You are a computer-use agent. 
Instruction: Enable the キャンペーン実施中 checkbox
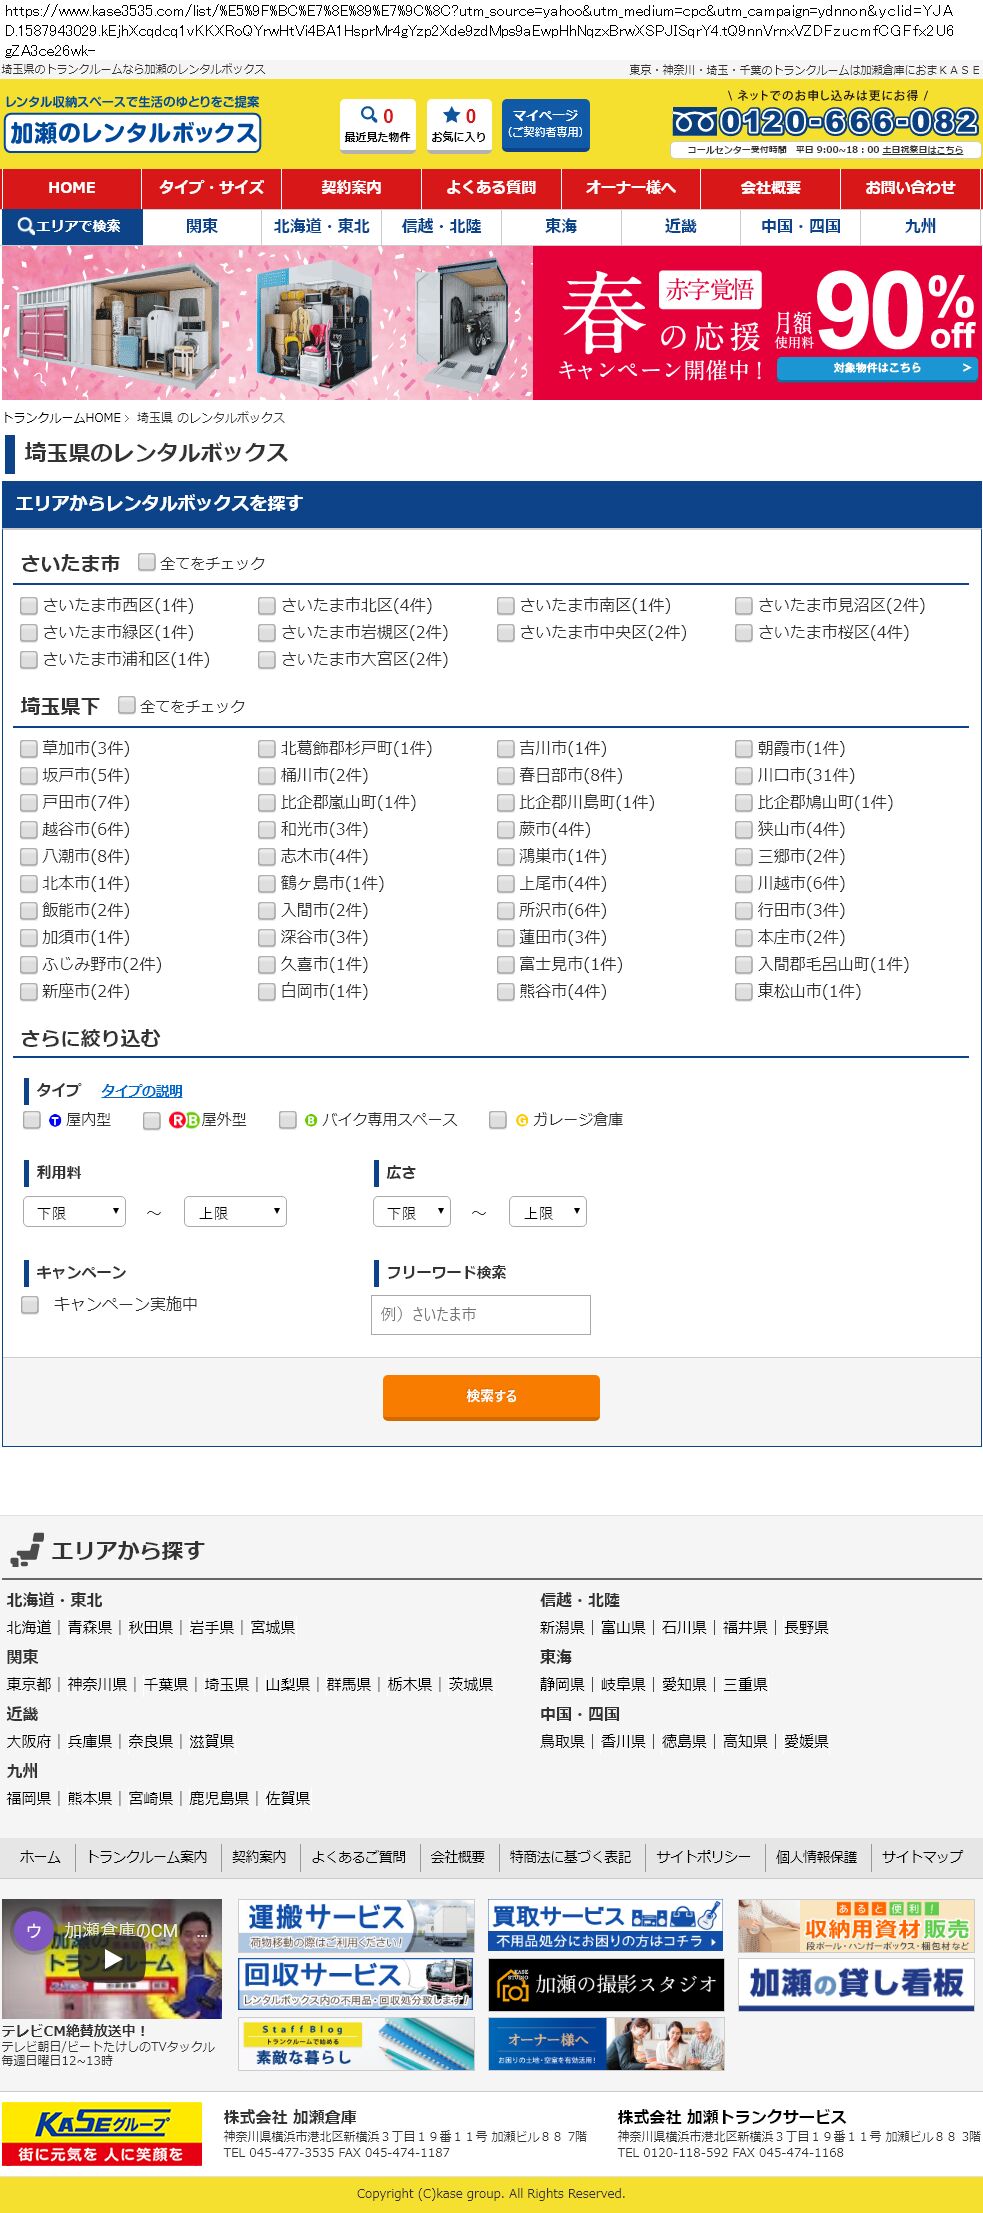(31, 1305)
